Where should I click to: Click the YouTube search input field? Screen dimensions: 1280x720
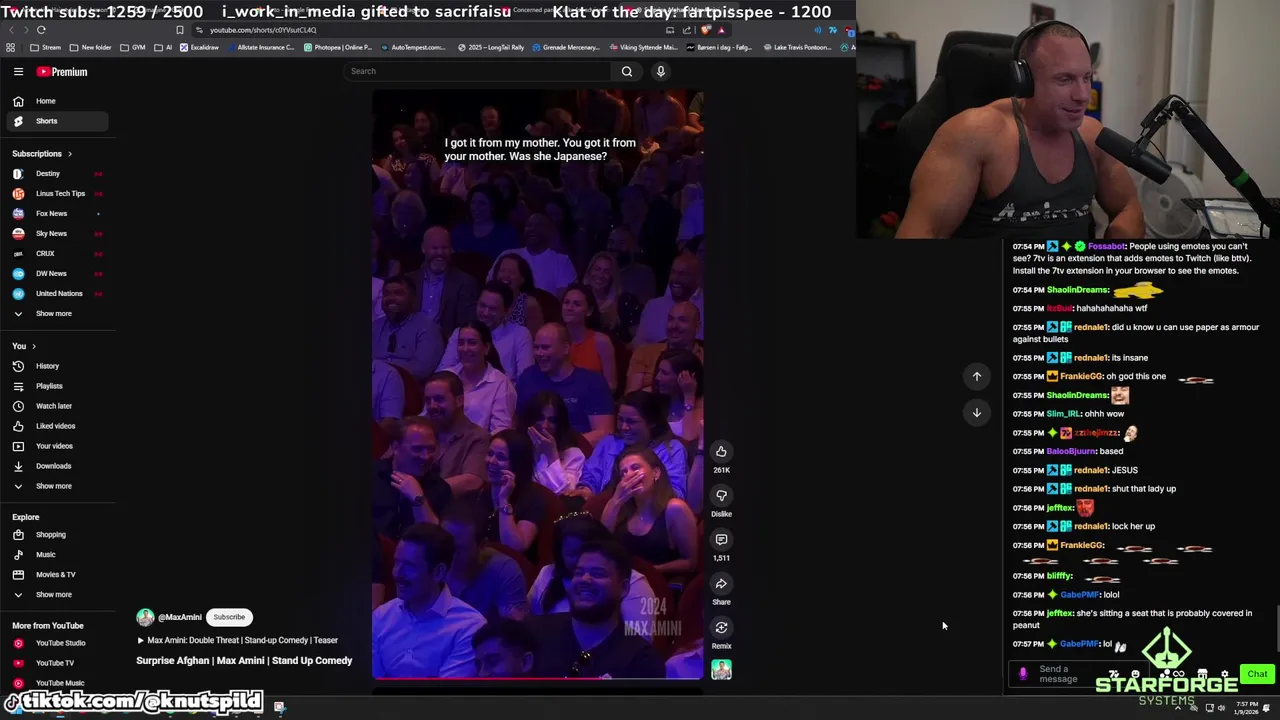pyautogui.click(x=478, y=71)
